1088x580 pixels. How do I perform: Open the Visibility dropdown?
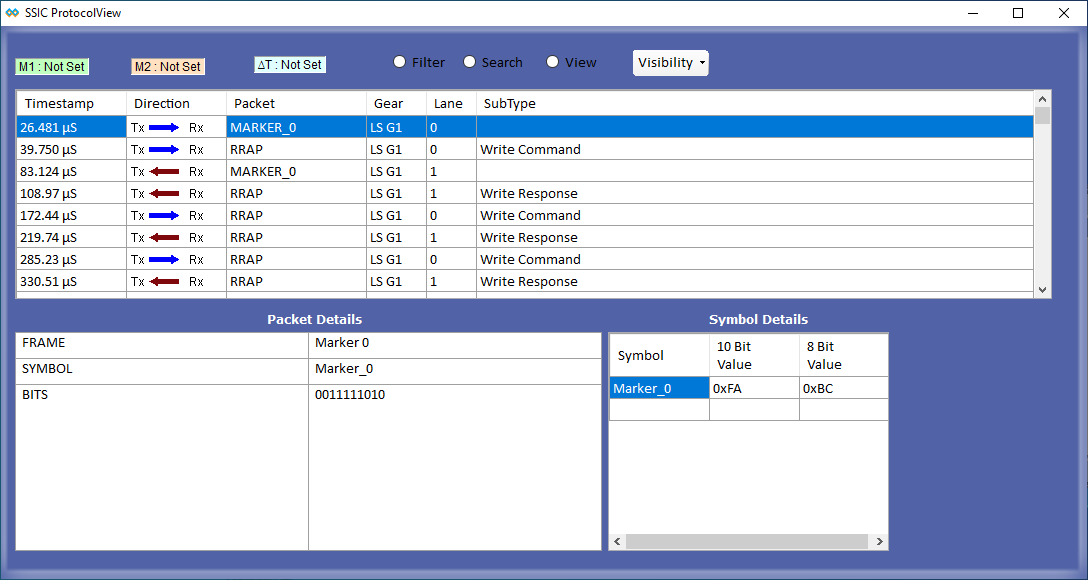point(671,63)
